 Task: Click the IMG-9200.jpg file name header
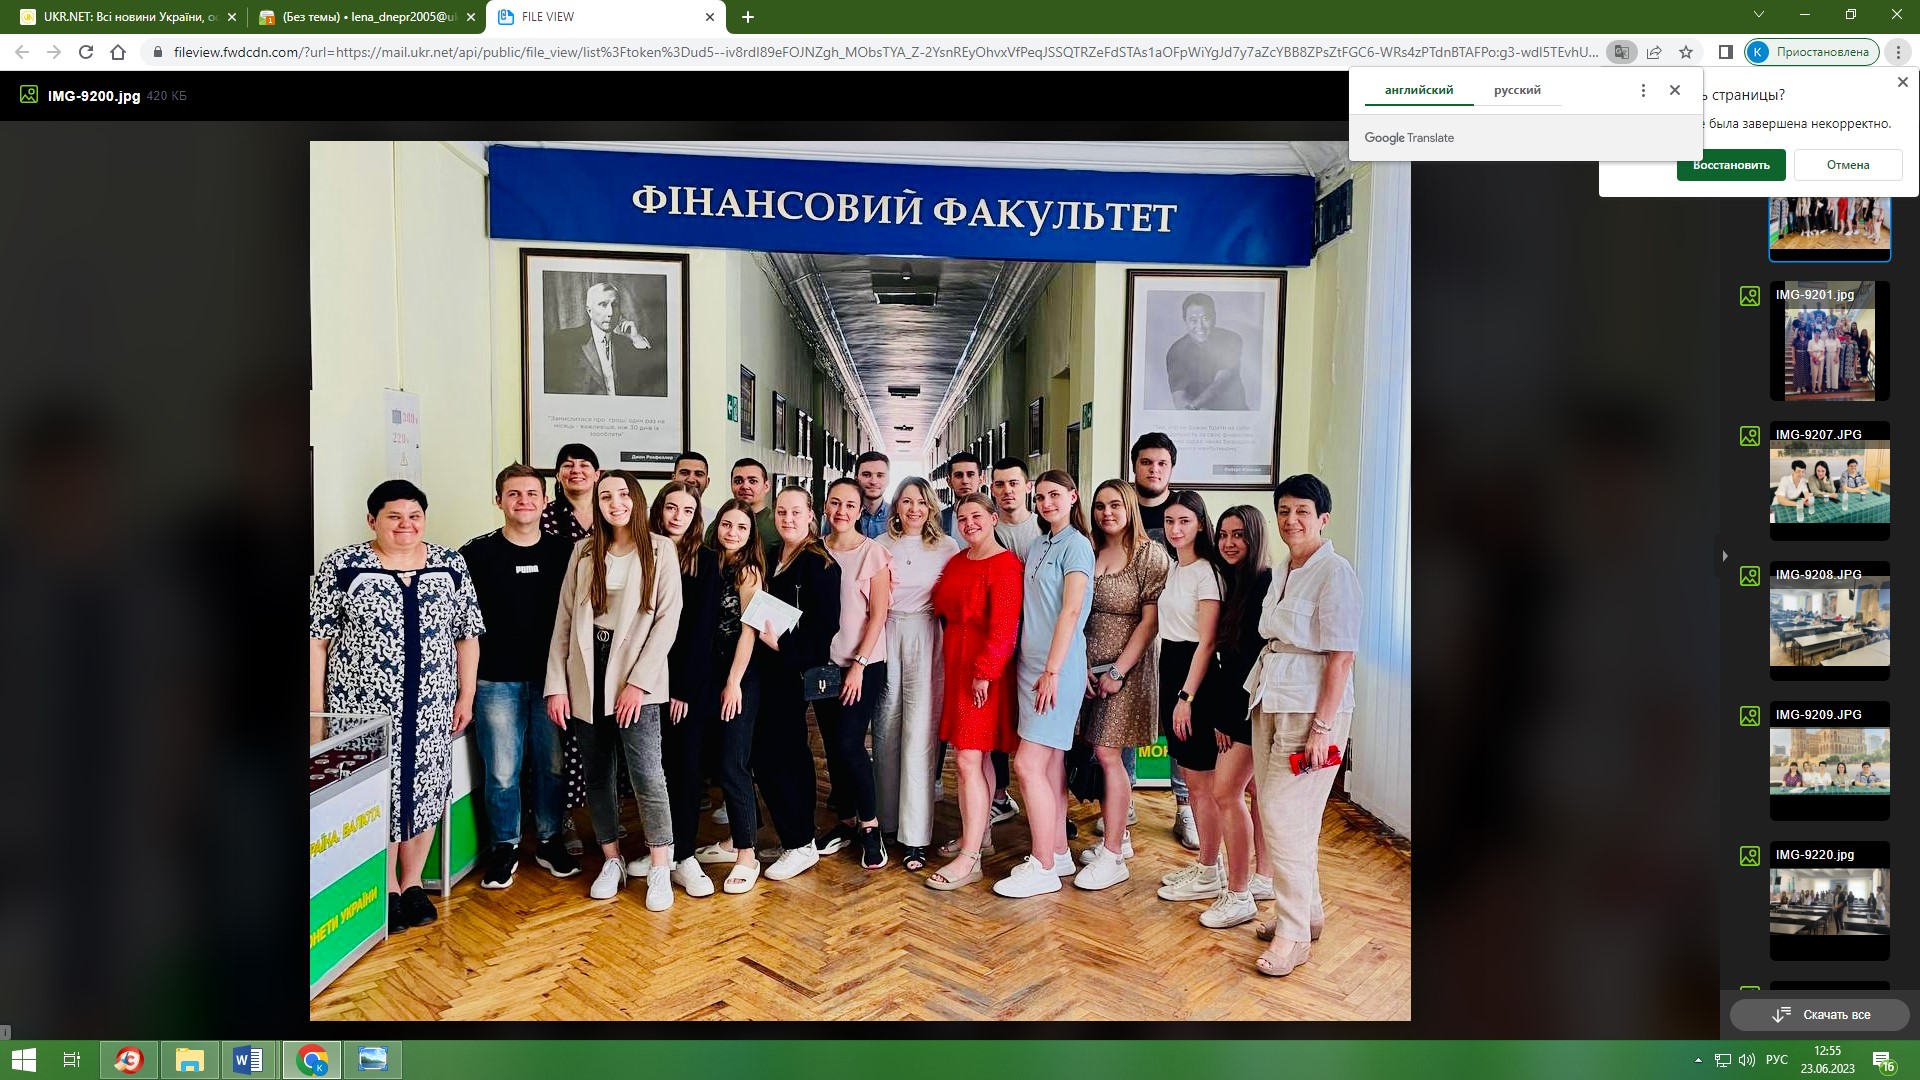click(x=94, y=96)
